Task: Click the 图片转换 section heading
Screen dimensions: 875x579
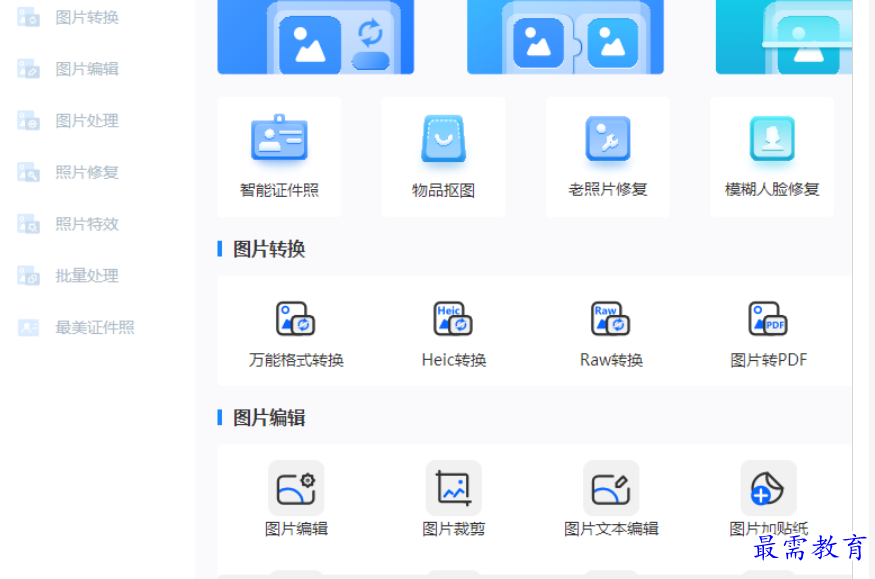Action: point(269,249)
